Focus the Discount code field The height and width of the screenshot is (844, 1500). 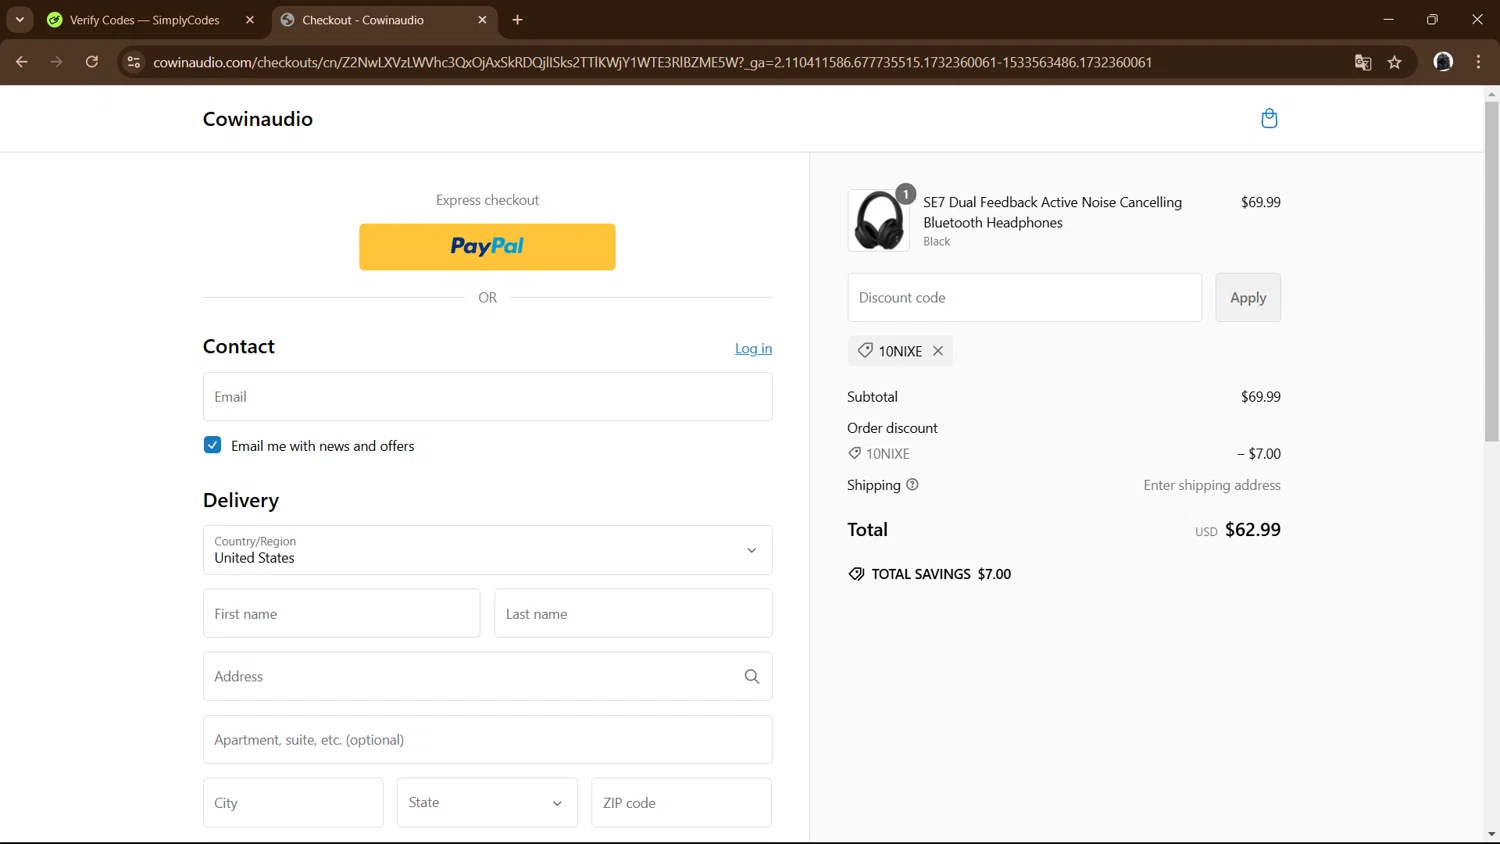(1025, 298)
